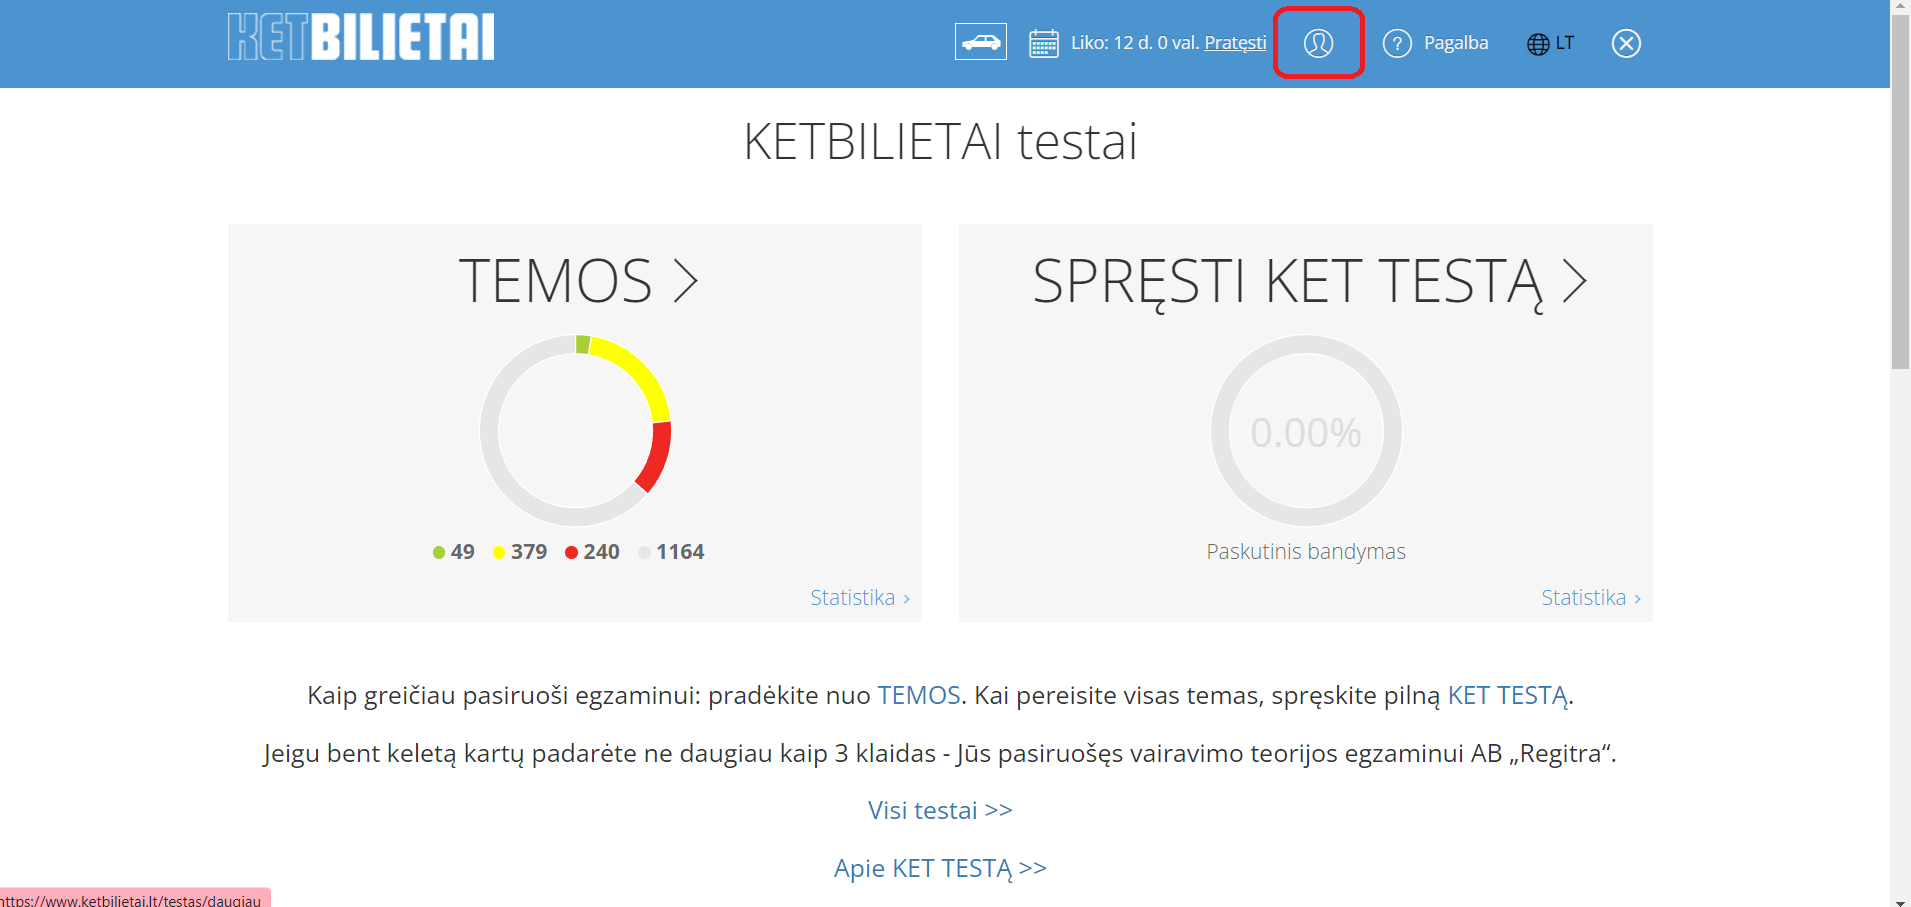Screen dimensions: 1911x907
Task: Click the page vertical scrollbar thumb
Action: coord(1900,190)
